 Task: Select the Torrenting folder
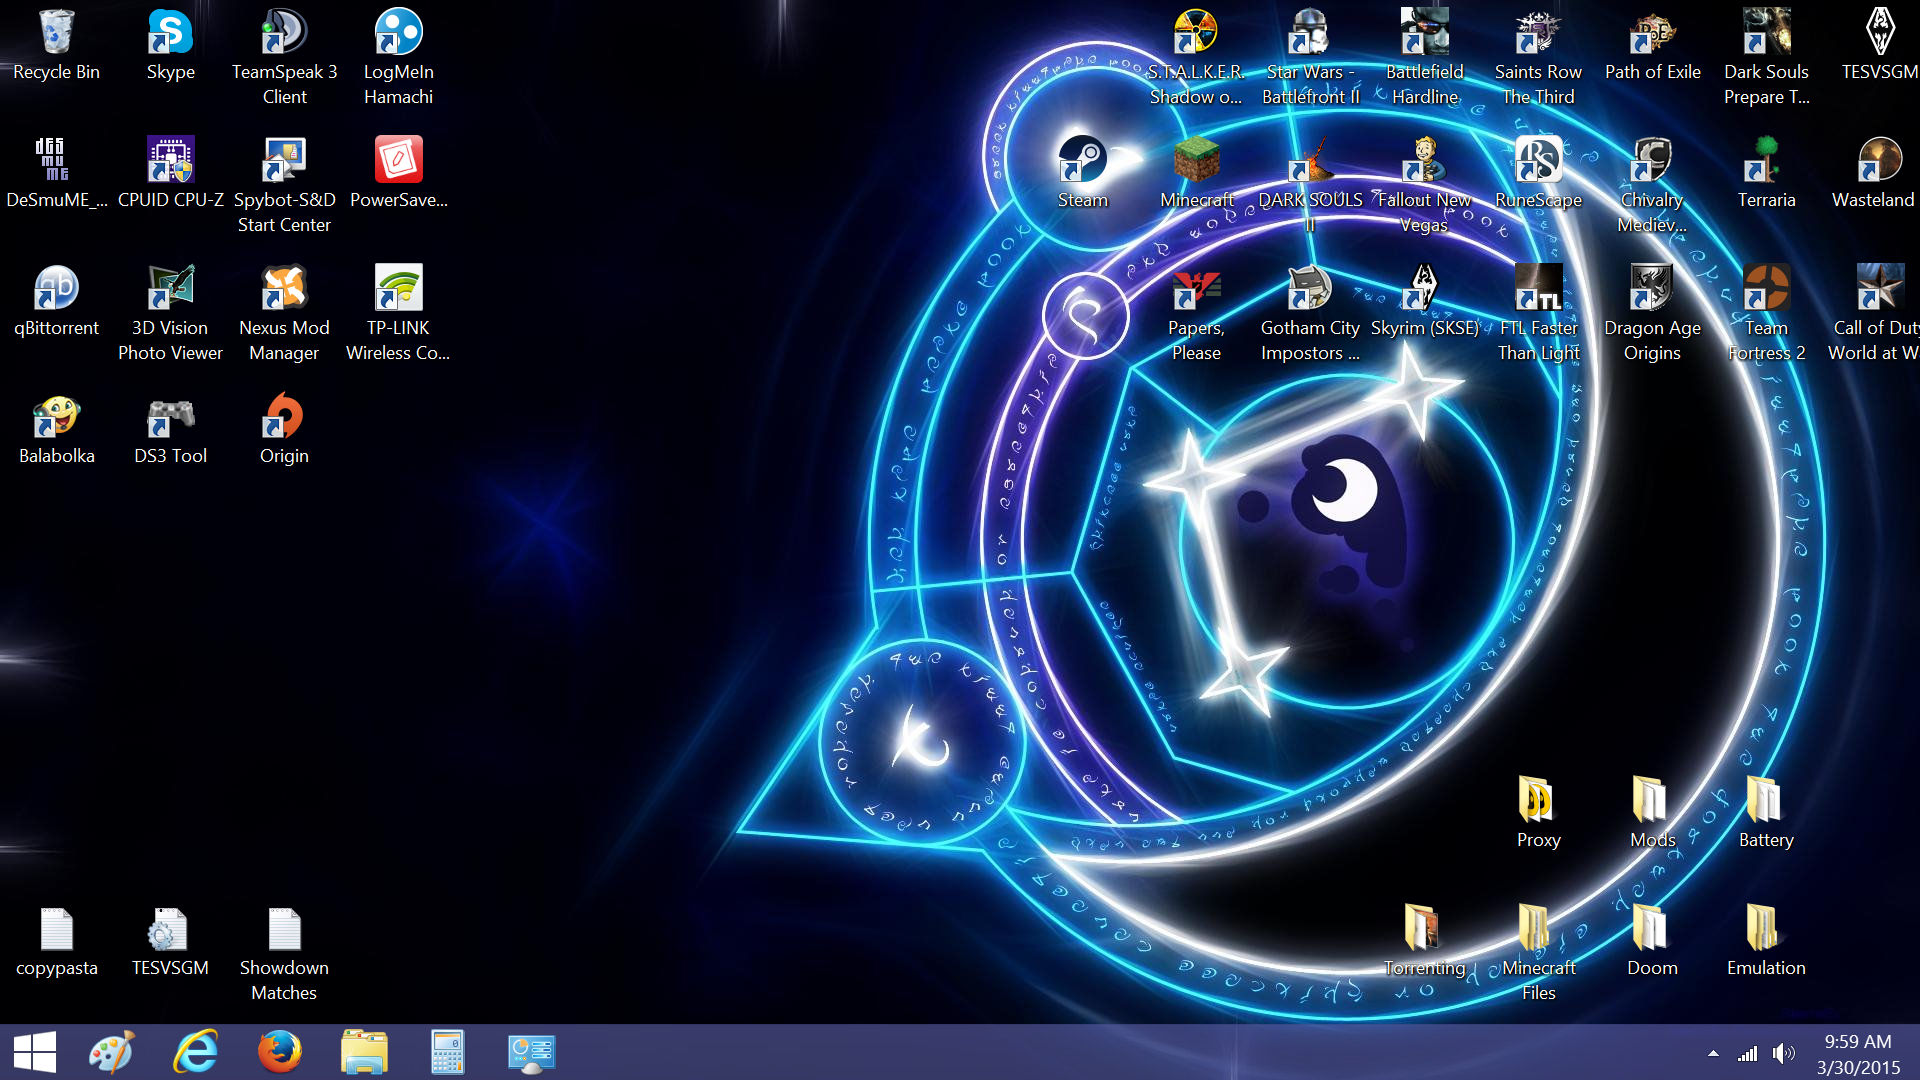(1424, 930)
